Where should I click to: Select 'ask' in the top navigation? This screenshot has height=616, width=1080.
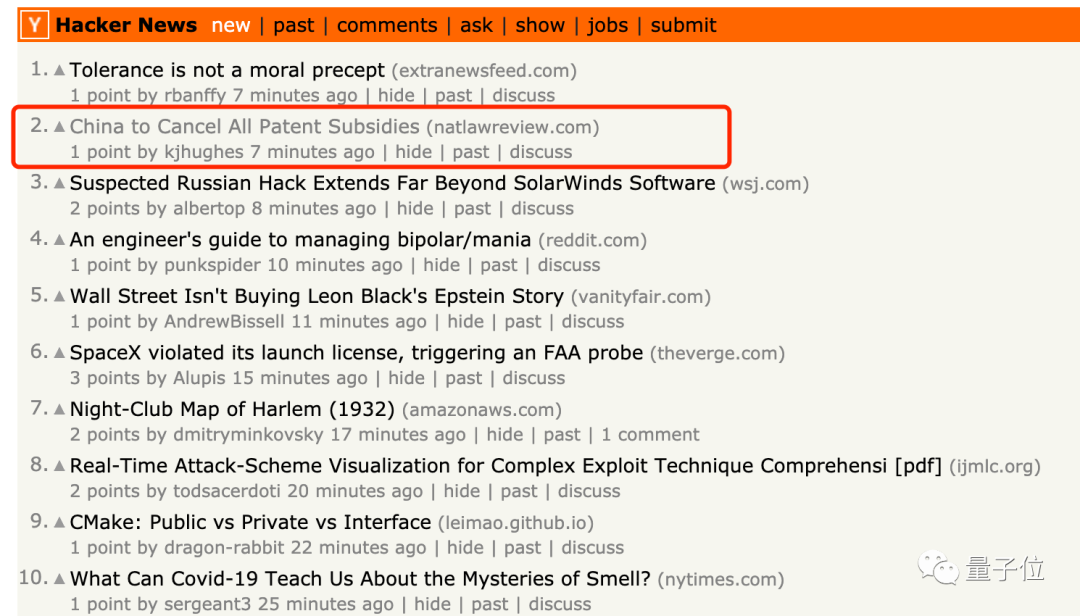(x=476, y=25)
